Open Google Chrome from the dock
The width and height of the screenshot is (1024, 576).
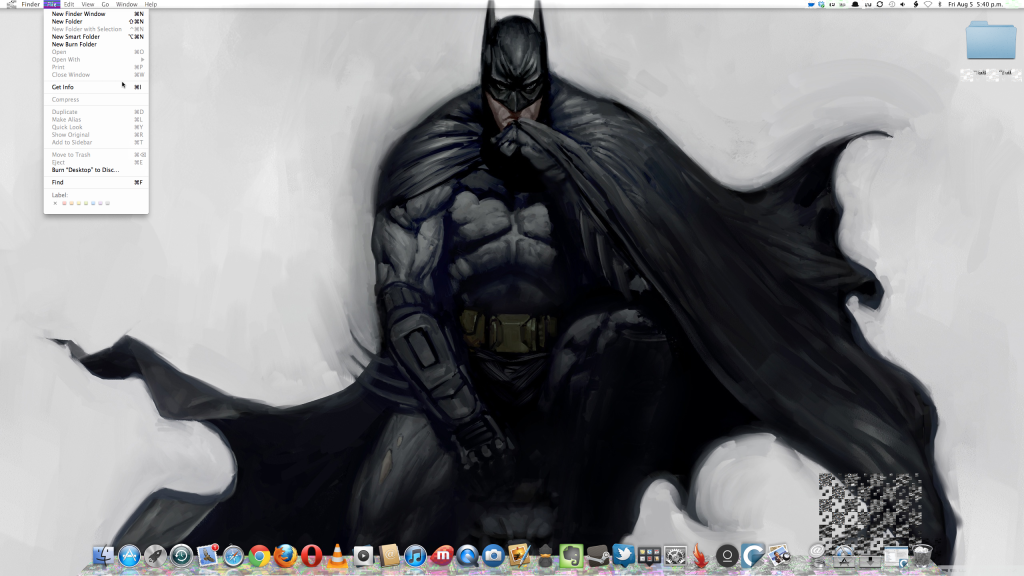260,555
